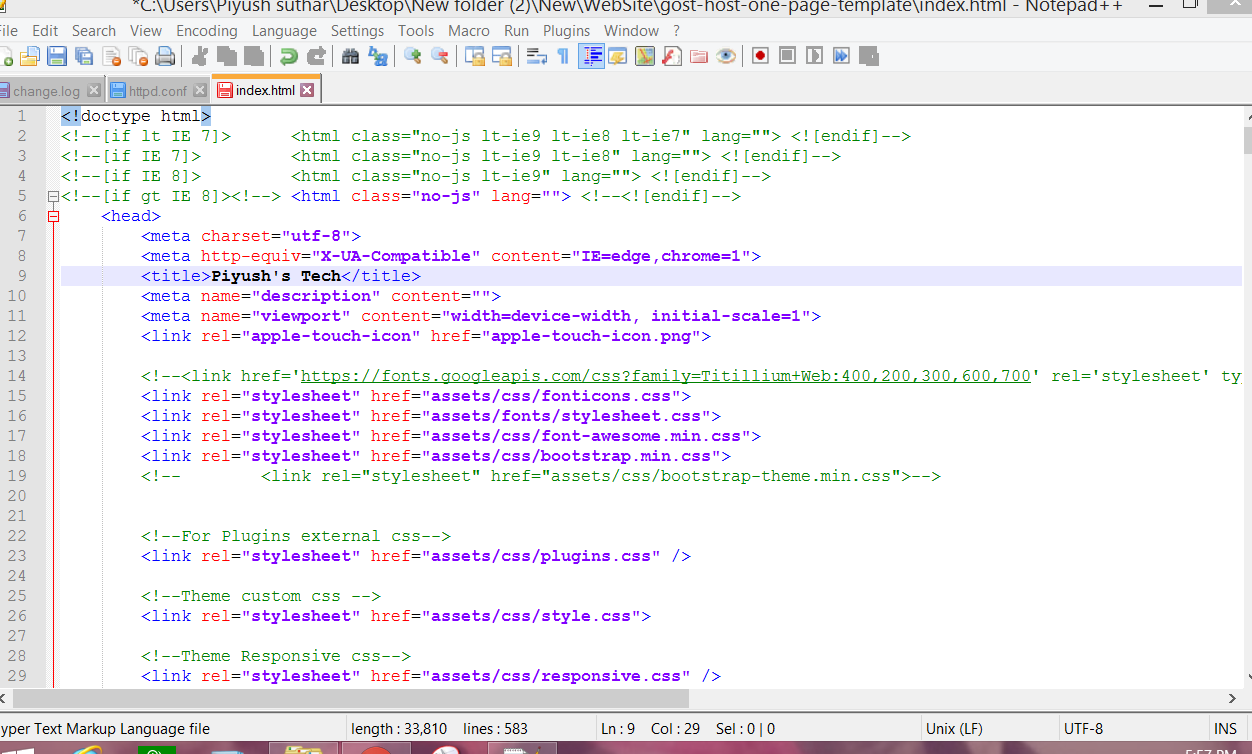Viewport: 1252px width, 754px height.
Task: Click the Redo toolbar icon
Action: click(316, 56)
